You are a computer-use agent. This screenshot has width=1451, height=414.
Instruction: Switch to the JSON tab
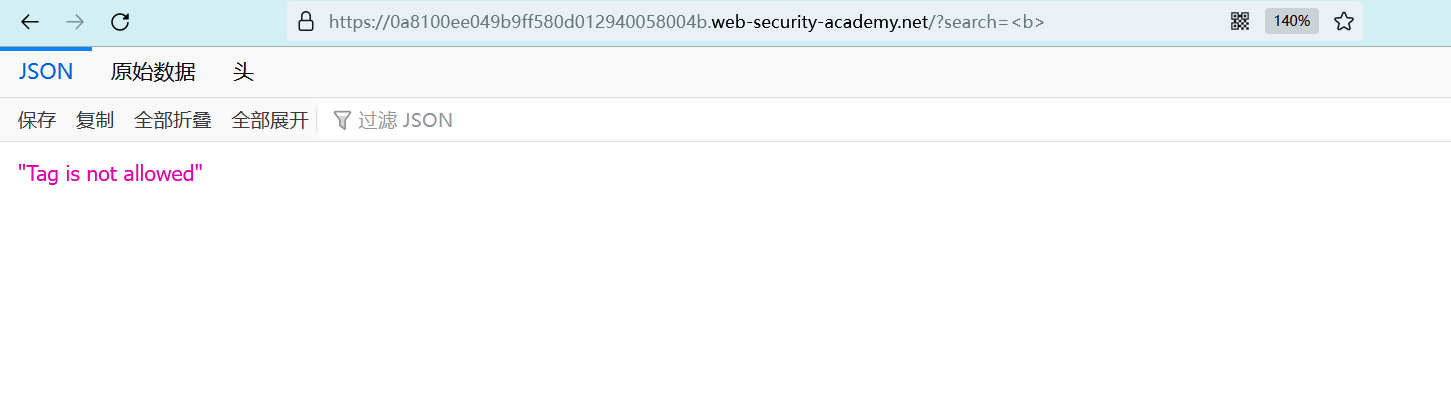(x=46, y=72)
